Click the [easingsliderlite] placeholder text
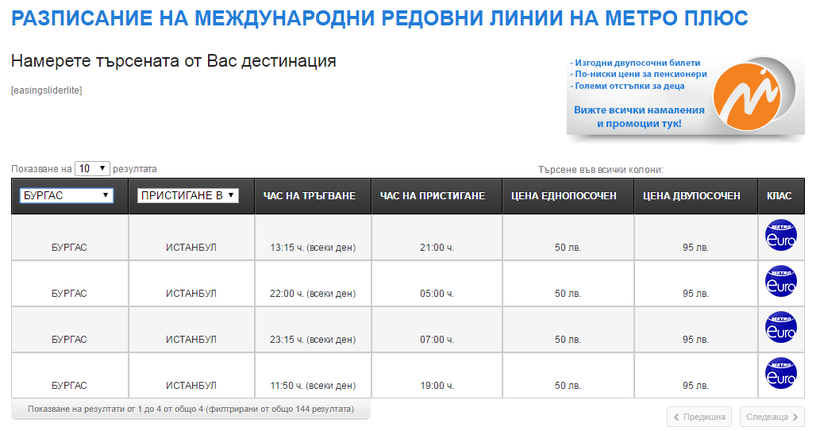 click(x=47, y=90)
